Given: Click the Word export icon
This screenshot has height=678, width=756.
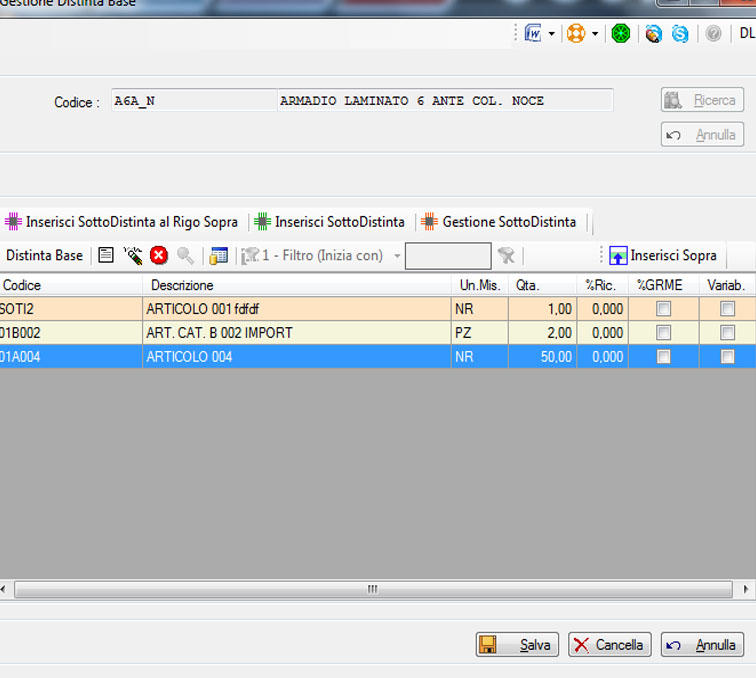Looking at the screenshot, I should (x=533, y=34).
